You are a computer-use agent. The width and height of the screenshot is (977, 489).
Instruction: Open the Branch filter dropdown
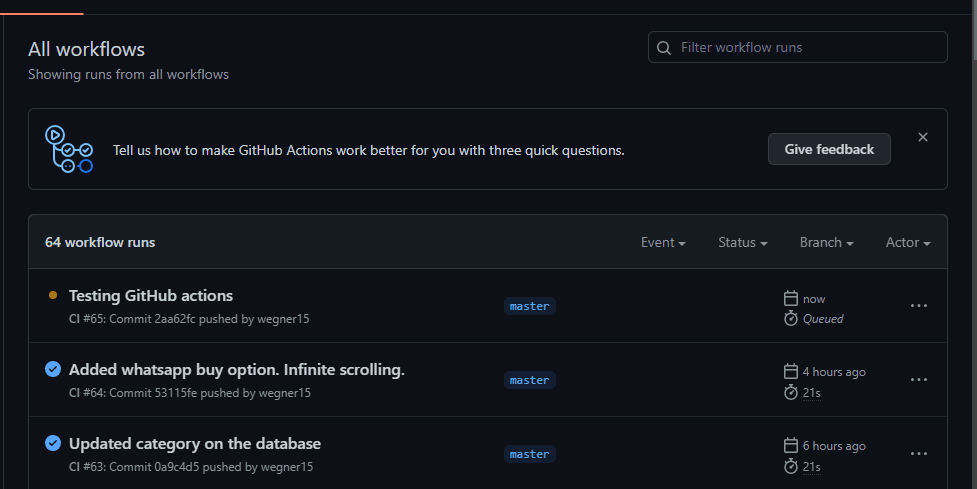(x=826, y=242)
